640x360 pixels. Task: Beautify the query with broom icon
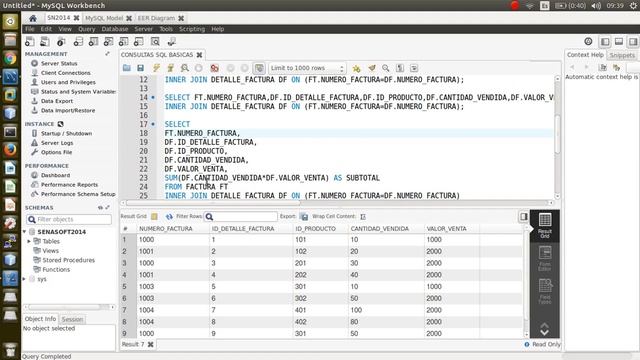tap(371, 68)
